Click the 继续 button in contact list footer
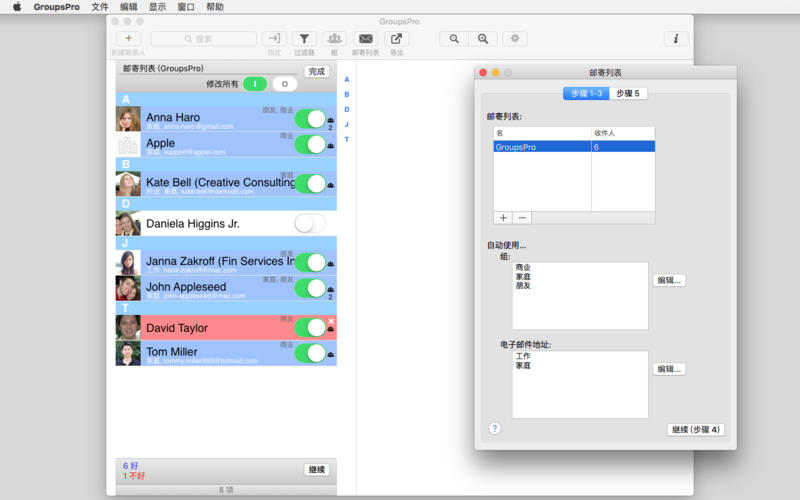Image resolution: width=800 pixels, height=500 pixels. pos(317,469)
